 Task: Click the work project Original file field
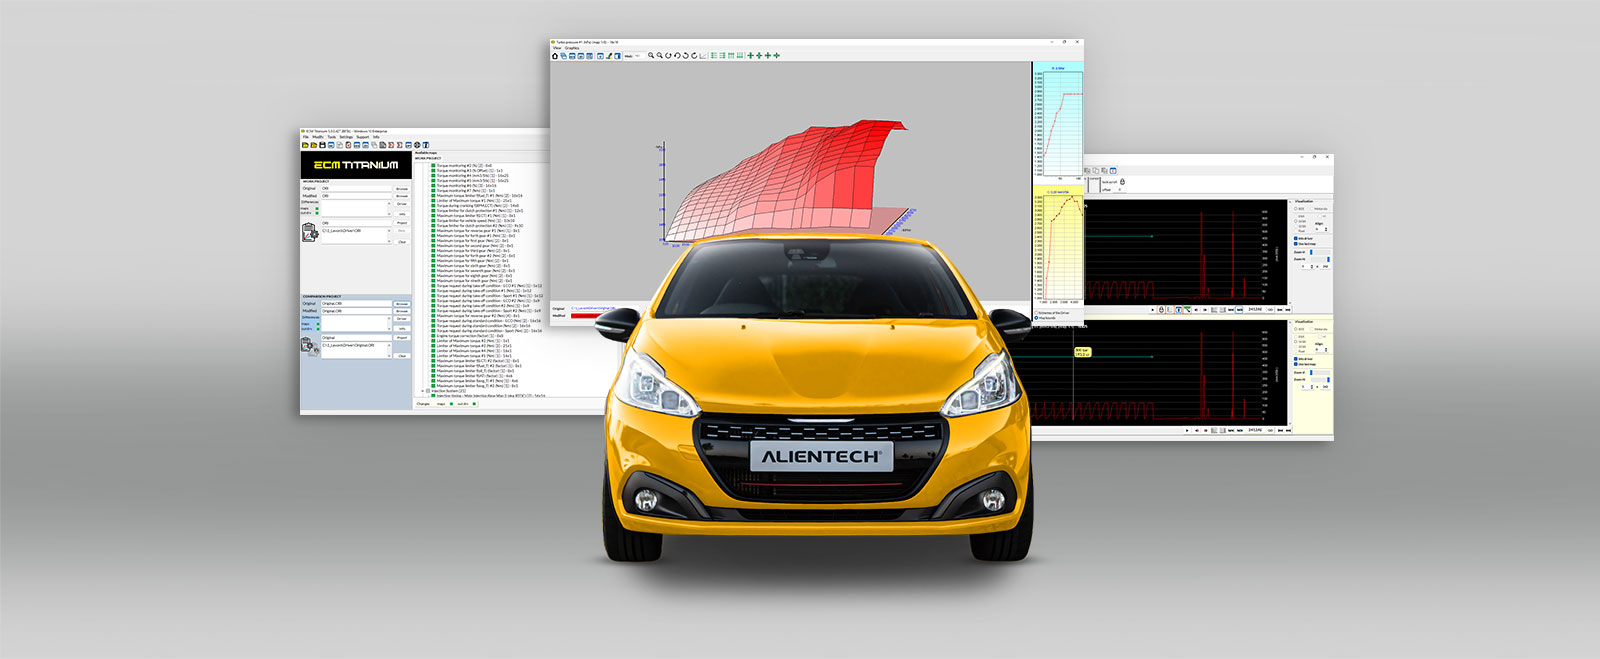click(x=356, y=188)
